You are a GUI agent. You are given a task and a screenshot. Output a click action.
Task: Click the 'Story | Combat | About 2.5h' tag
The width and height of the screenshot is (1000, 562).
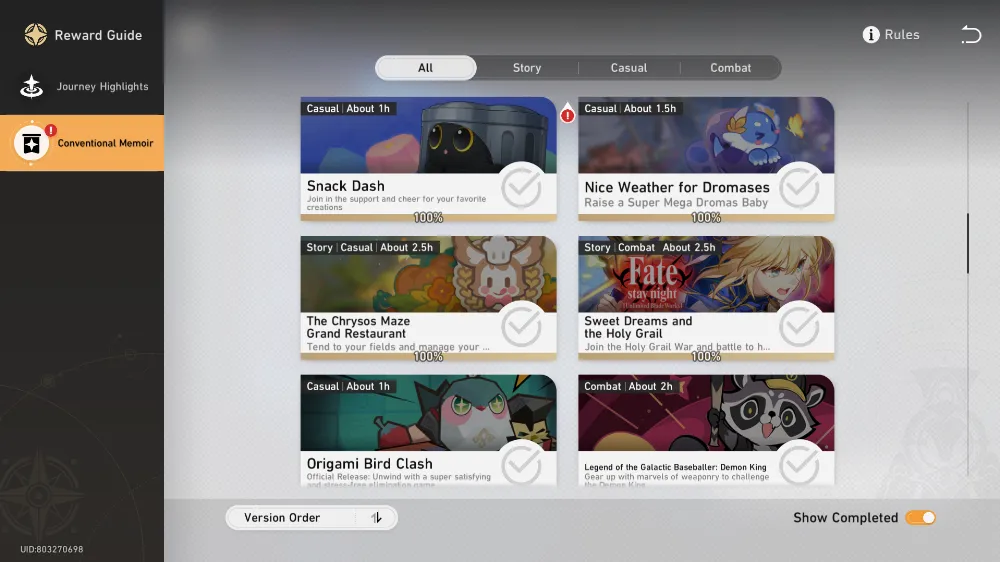point(649,248)
